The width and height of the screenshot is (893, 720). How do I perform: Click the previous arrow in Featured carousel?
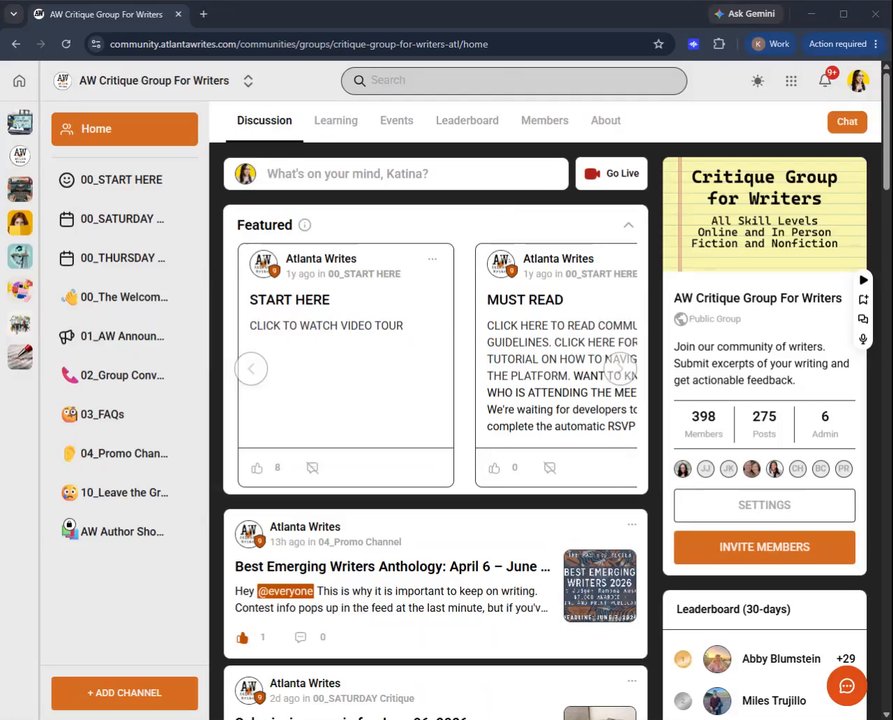coord(251,369)
